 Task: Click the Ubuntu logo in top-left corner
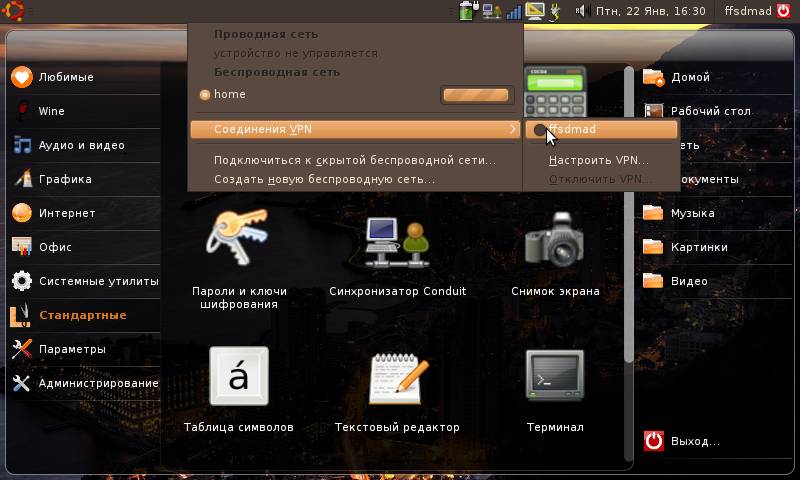(13, 11)
